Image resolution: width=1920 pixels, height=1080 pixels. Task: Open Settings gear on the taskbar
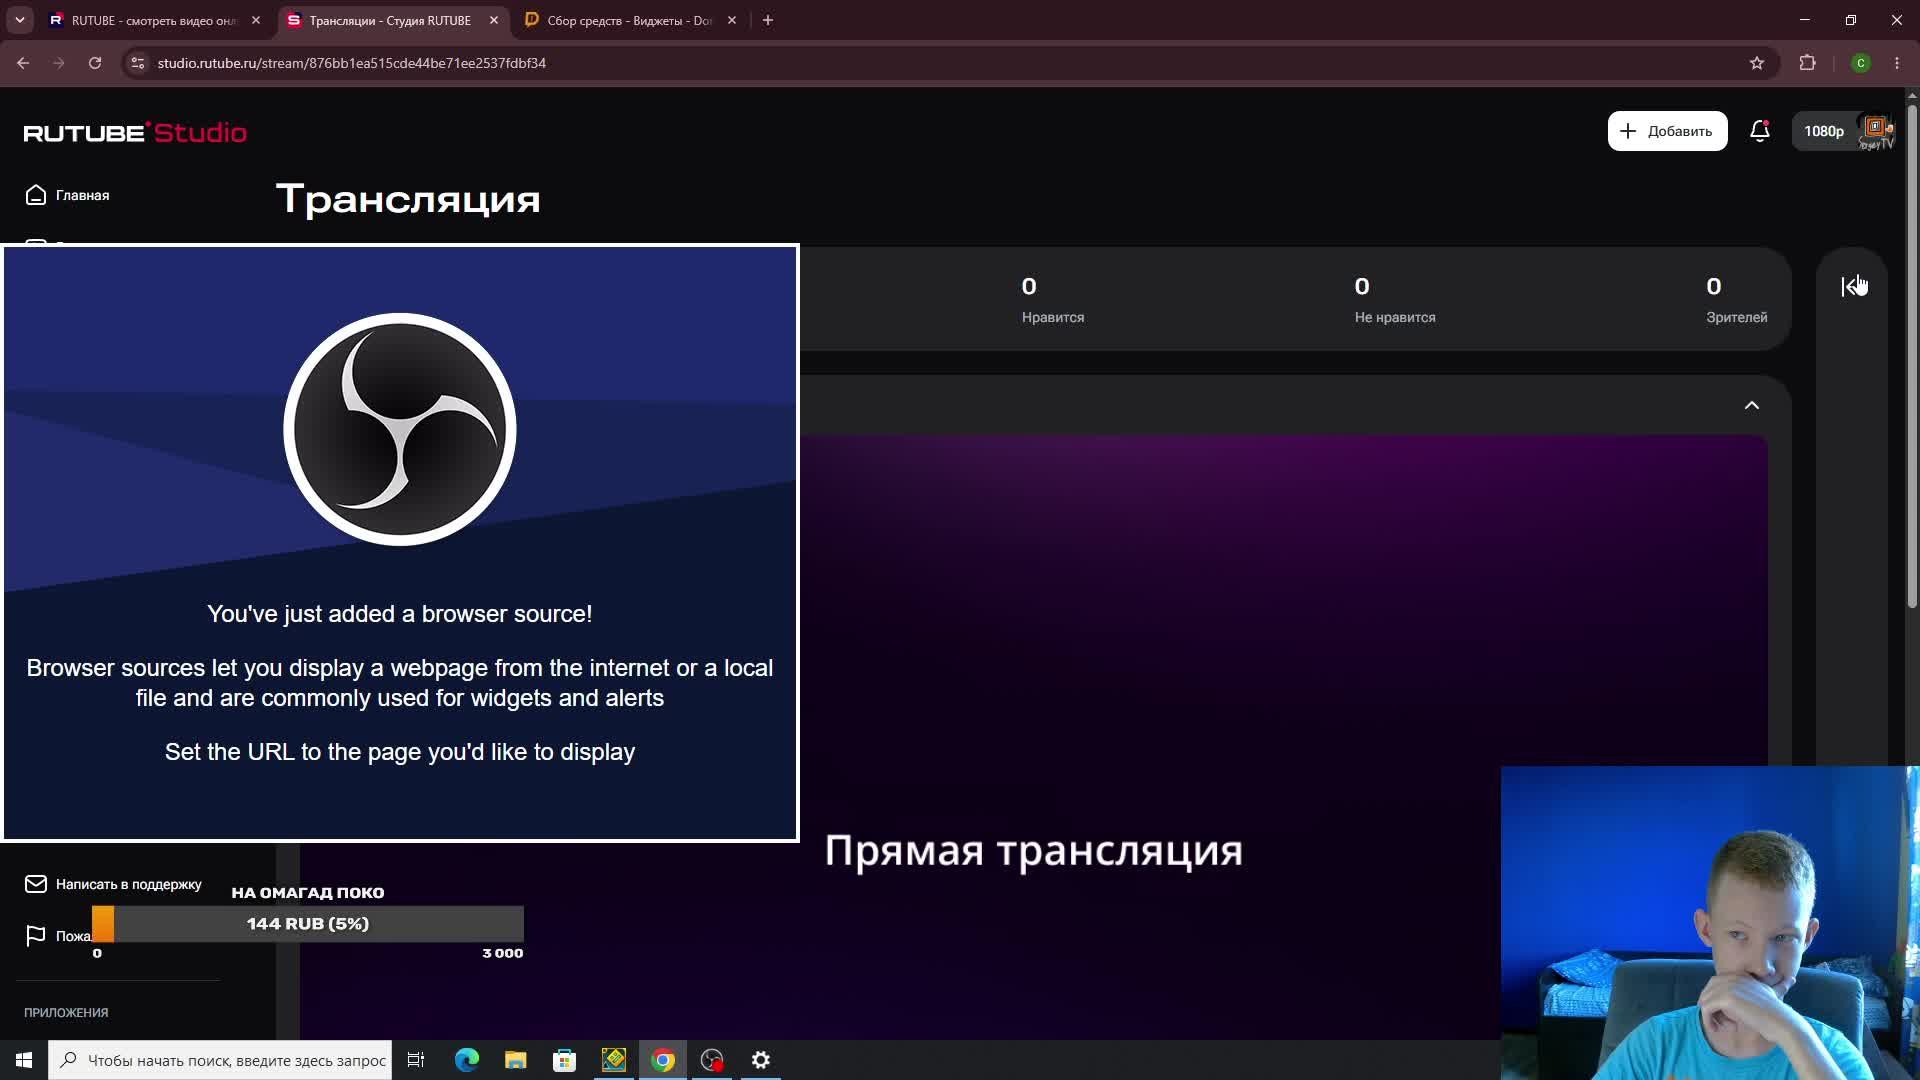[761, 1060]
